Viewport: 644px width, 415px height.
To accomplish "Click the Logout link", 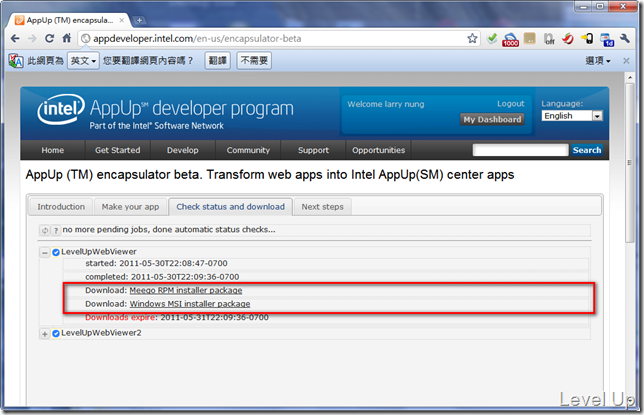I will click(x=511, y=104).
